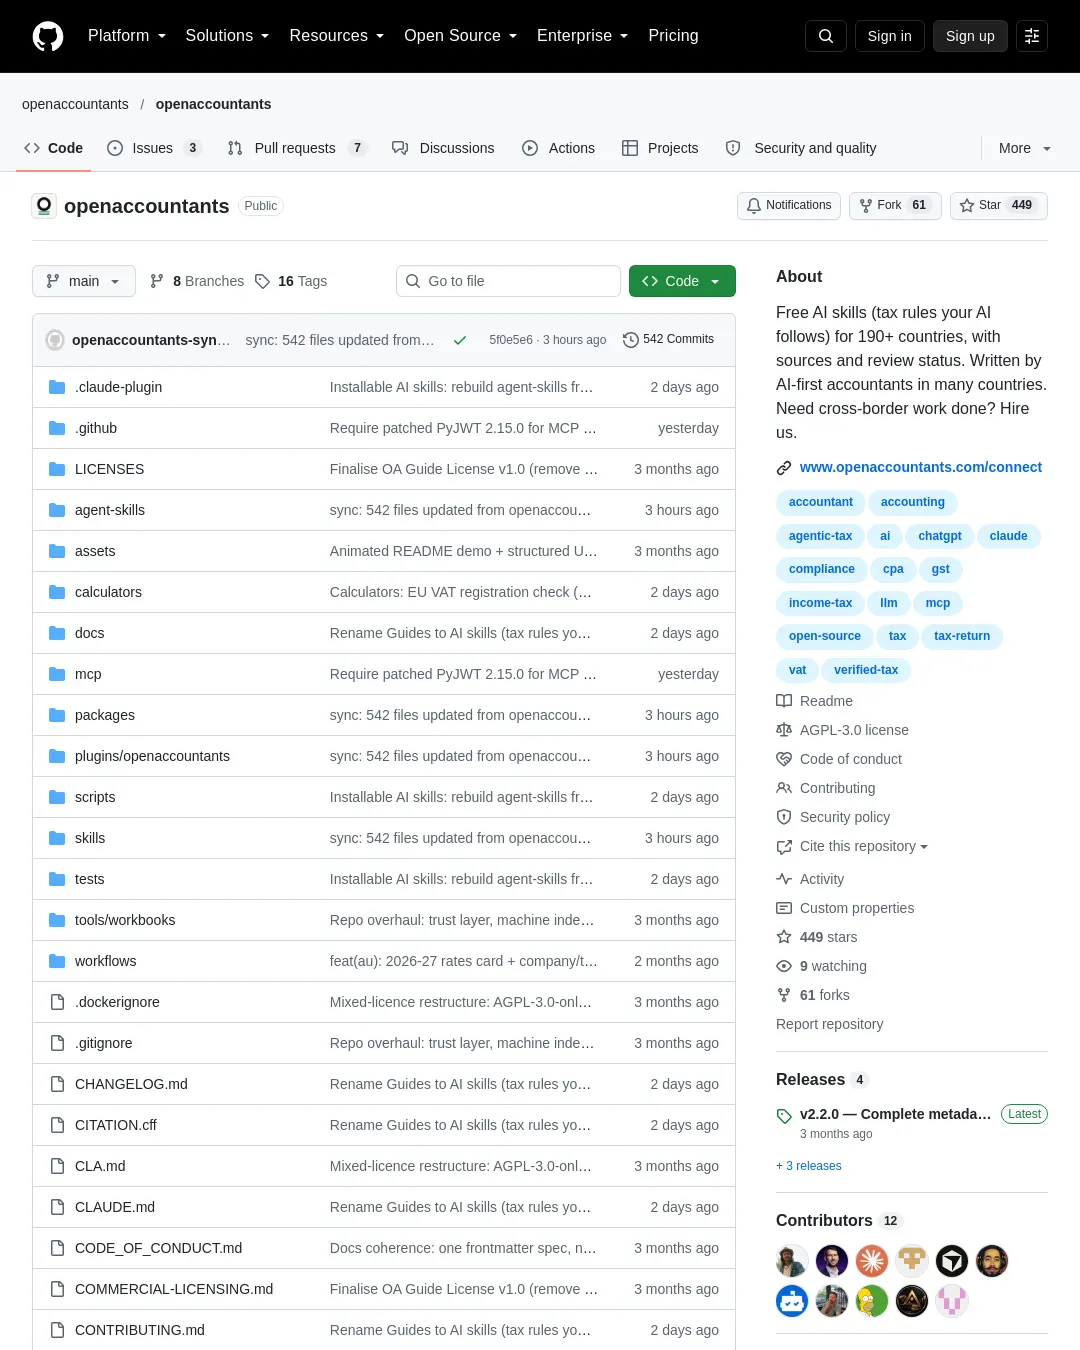This screenshot has width=1080, height=1350.
Task: Open the workflows folder
Action: point(106,961)
